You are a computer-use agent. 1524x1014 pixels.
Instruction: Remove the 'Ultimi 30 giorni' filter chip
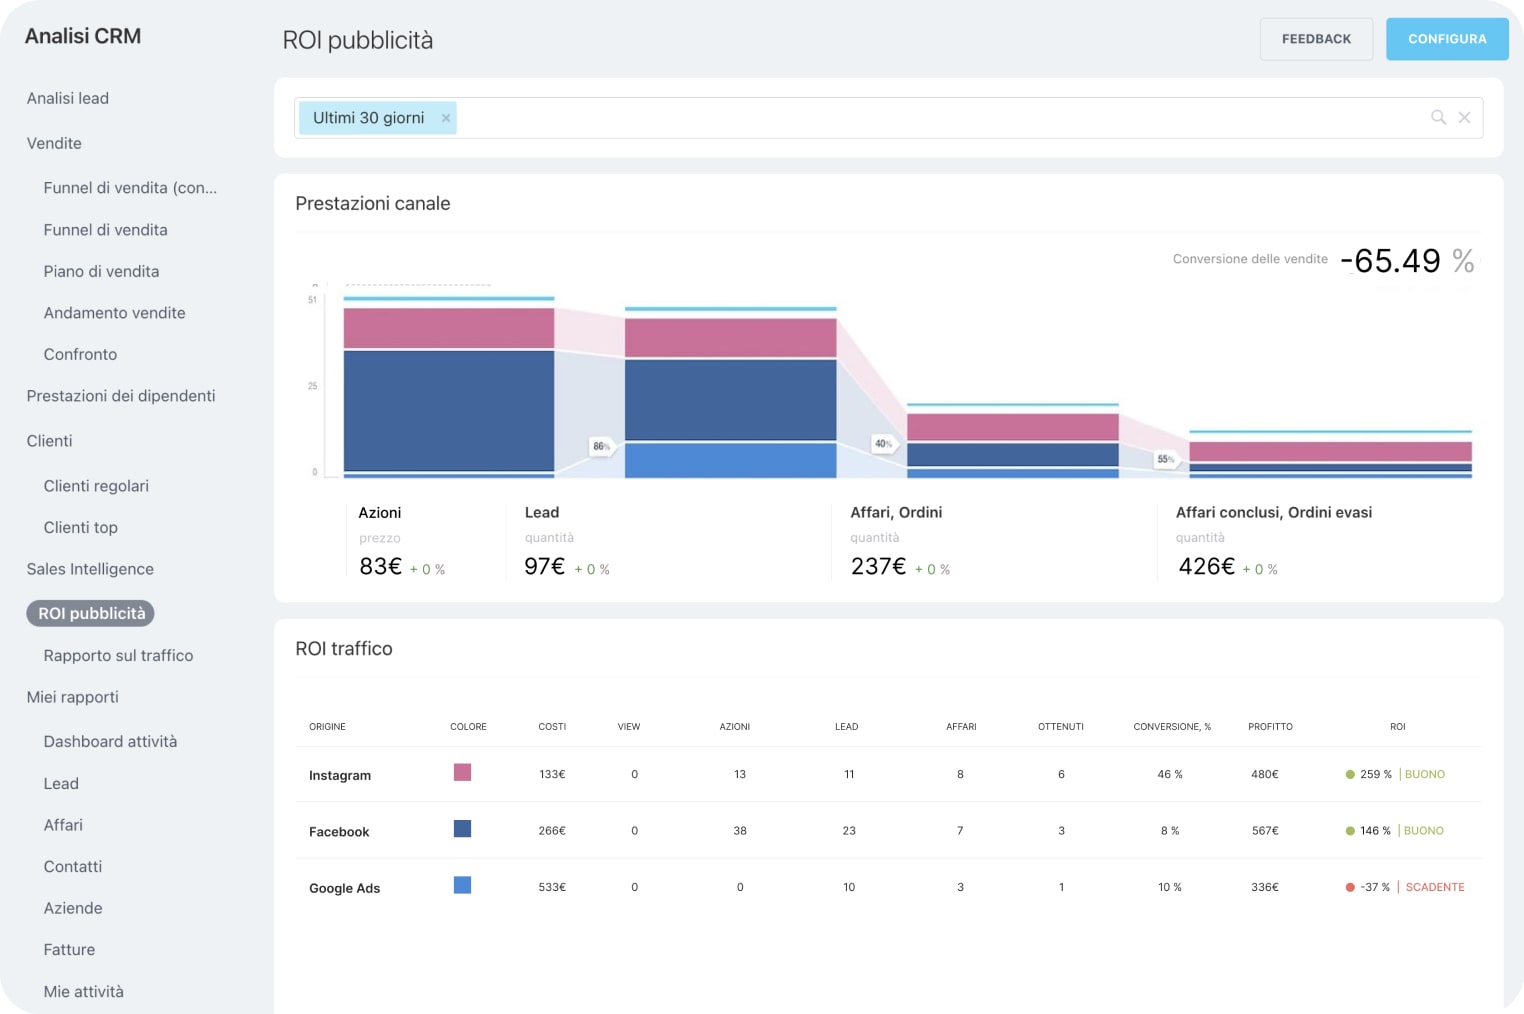[x=446, y=117]
